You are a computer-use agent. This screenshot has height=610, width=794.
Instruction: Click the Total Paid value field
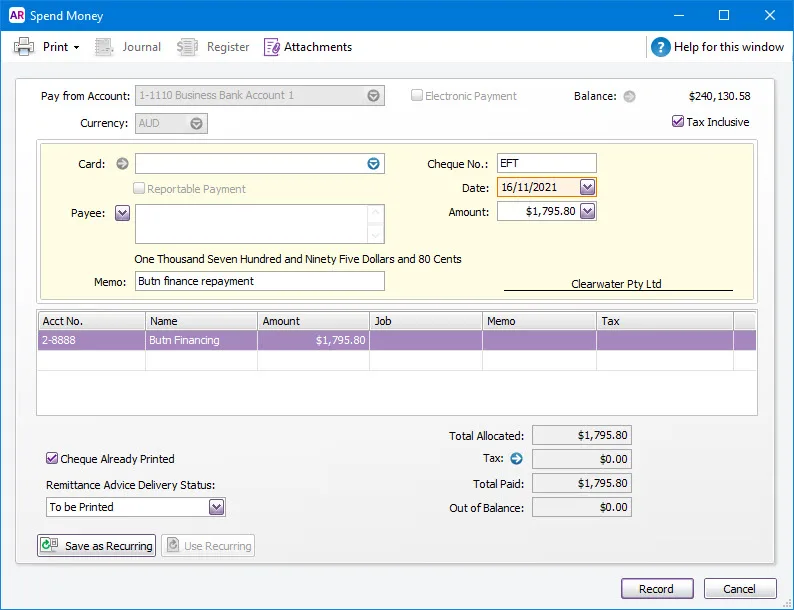582,483
